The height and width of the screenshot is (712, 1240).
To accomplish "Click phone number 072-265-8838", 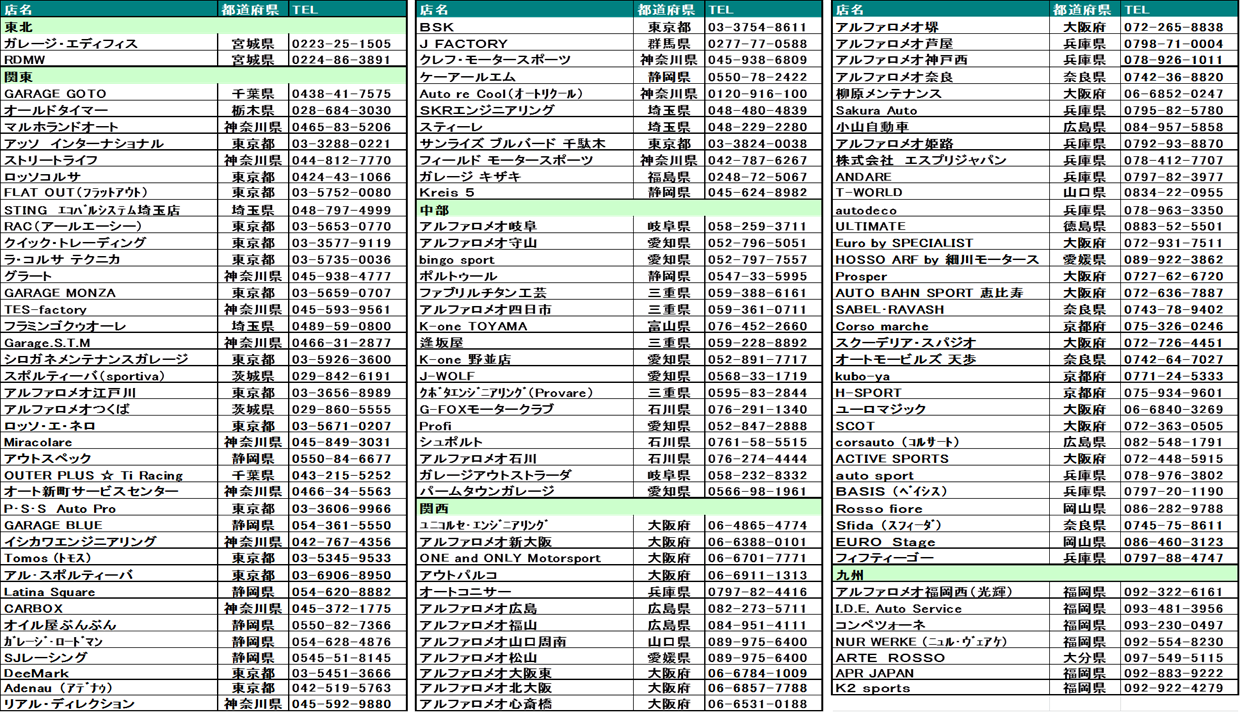I will [x=1179, y=27].
